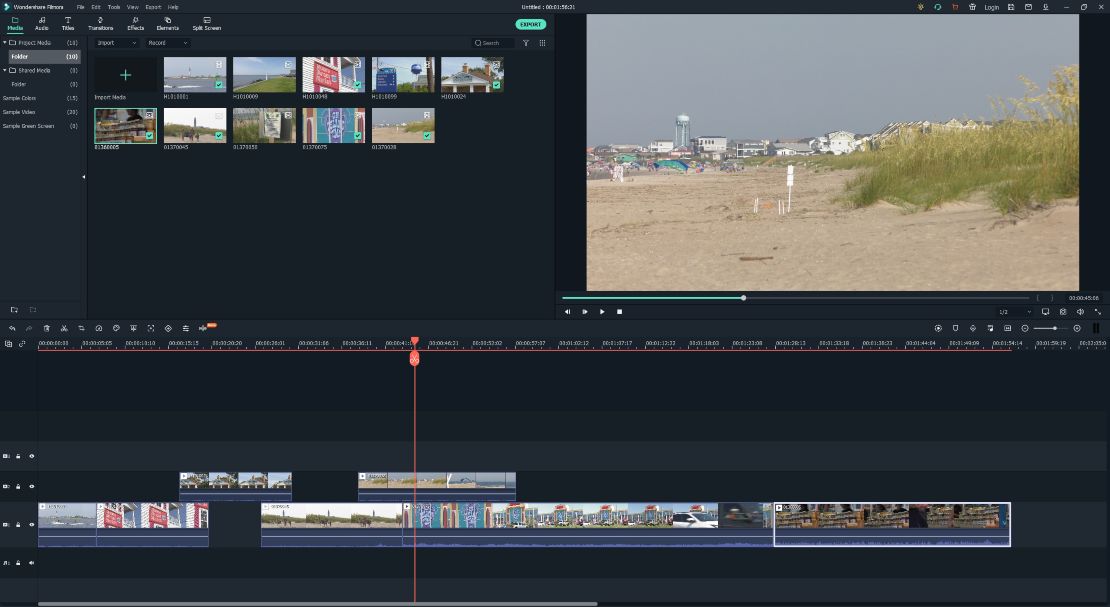This screenshot has width=1110, height=607.
Task: Select the split (scissors) tool in timeline toolbar
Action: [x=63, y=328]
